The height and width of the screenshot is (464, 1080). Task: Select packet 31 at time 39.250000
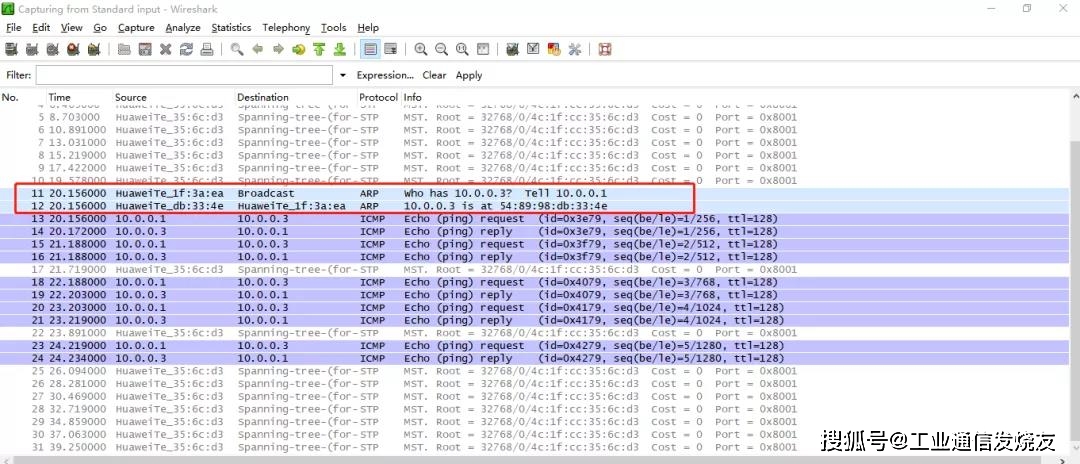(532, 447)
